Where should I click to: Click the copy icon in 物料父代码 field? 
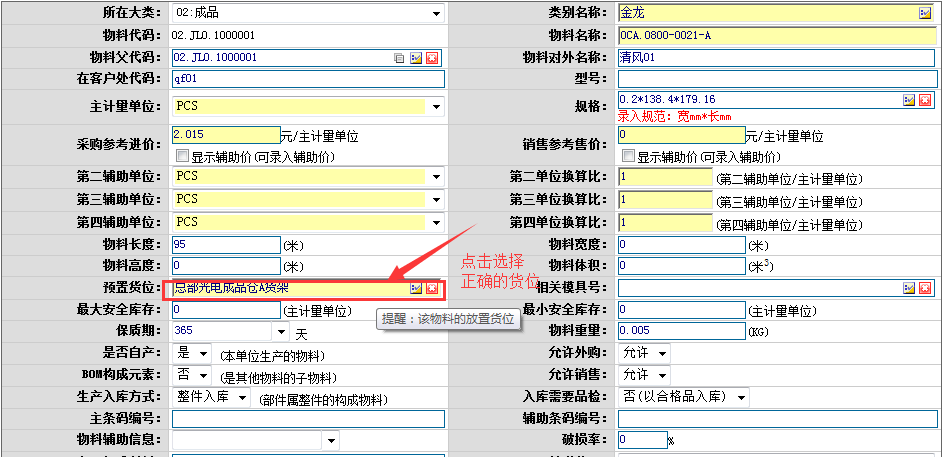[x=399, y=58]
